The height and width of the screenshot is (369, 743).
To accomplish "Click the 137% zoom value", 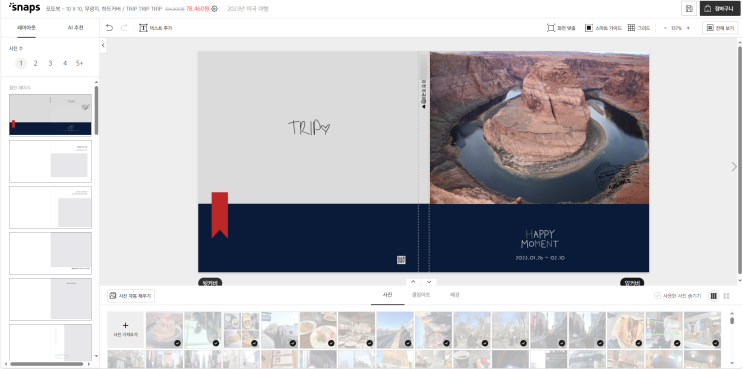I will [x=677, y=28].
